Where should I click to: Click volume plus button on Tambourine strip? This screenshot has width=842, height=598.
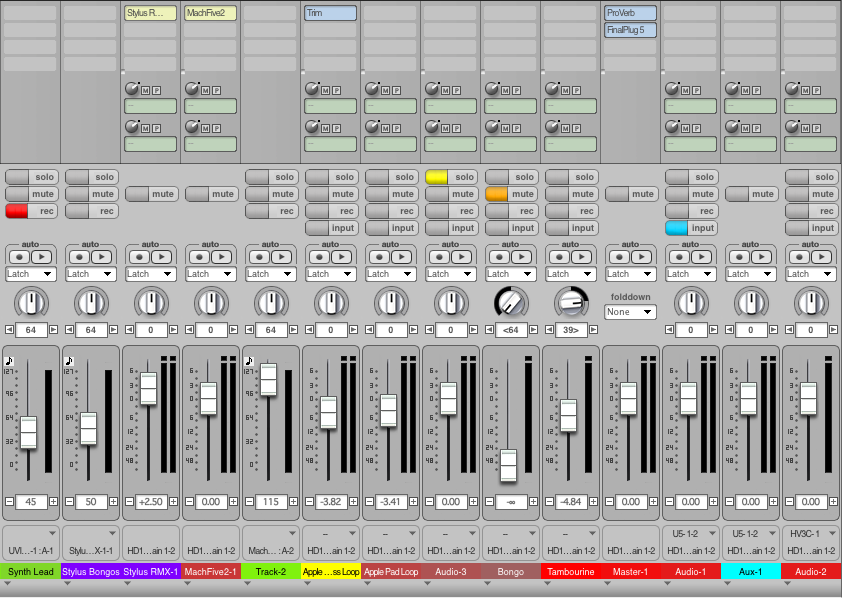[593, 501]
